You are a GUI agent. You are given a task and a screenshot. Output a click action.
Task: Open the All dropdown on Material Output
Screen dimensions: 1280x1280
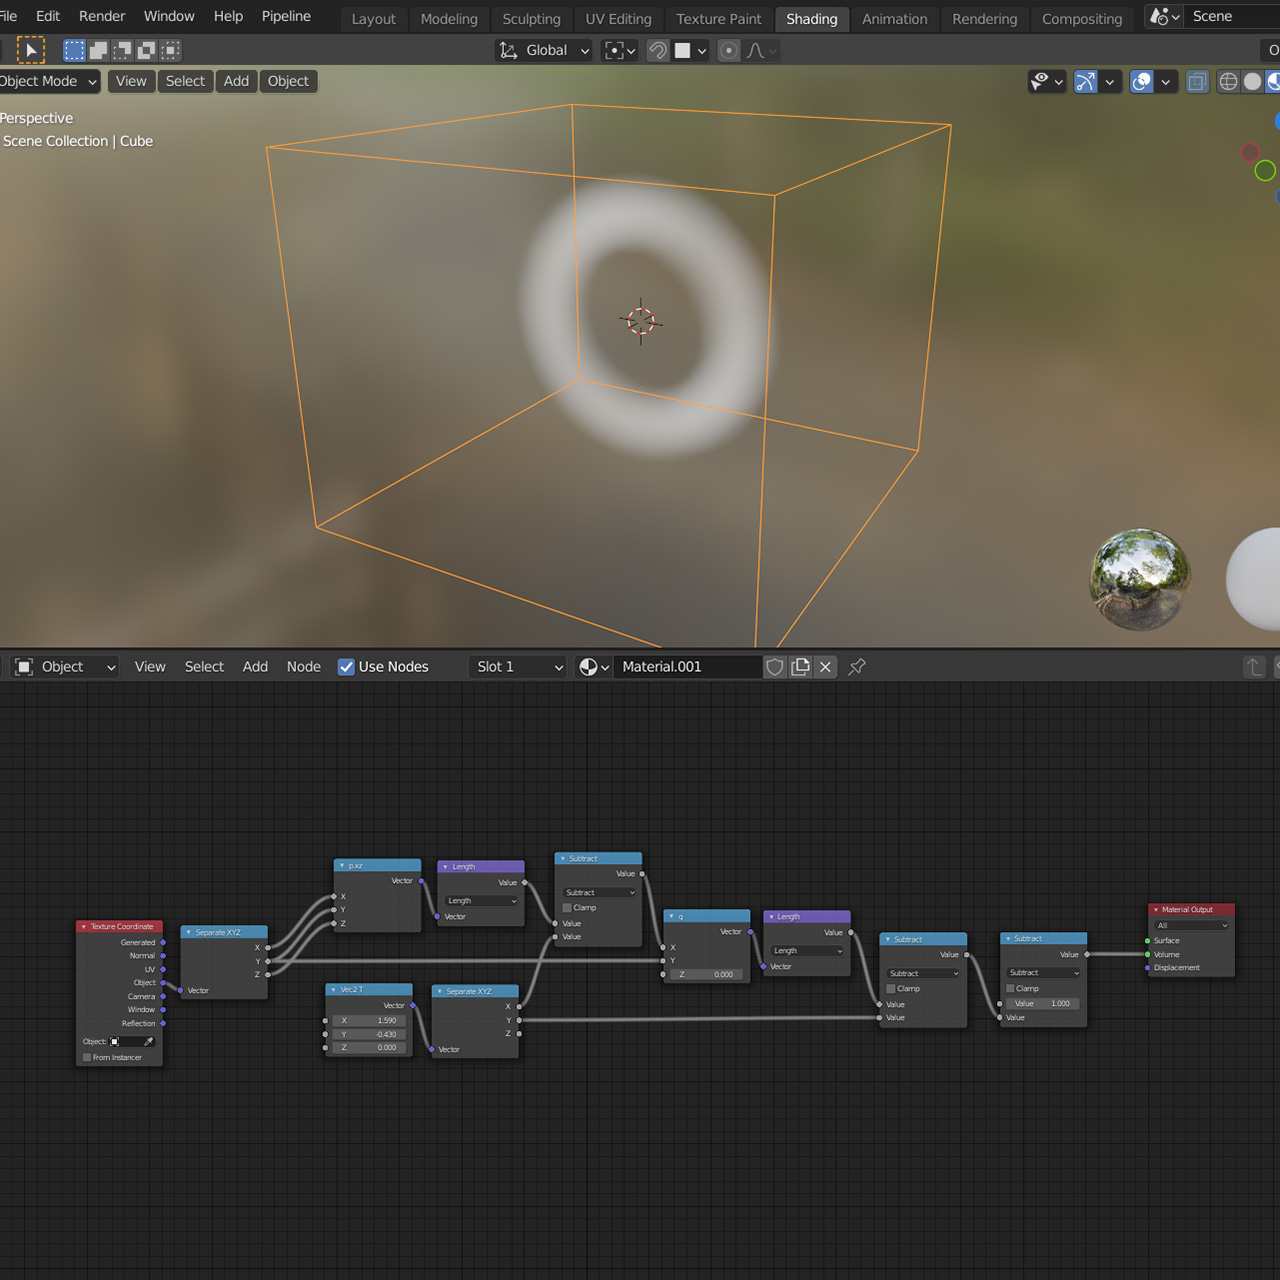[1190, 924]
